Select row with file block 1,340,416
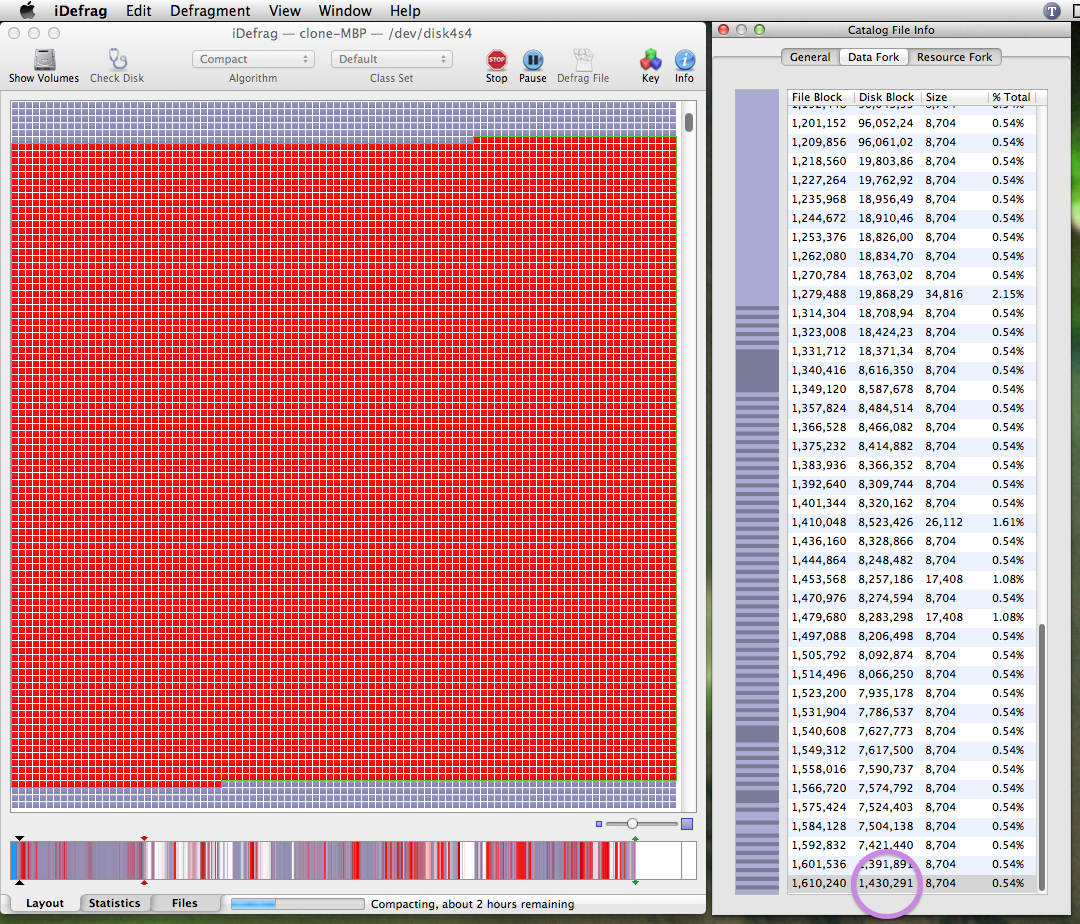This screenshot has width=1080, height=924. click(912, 370)
